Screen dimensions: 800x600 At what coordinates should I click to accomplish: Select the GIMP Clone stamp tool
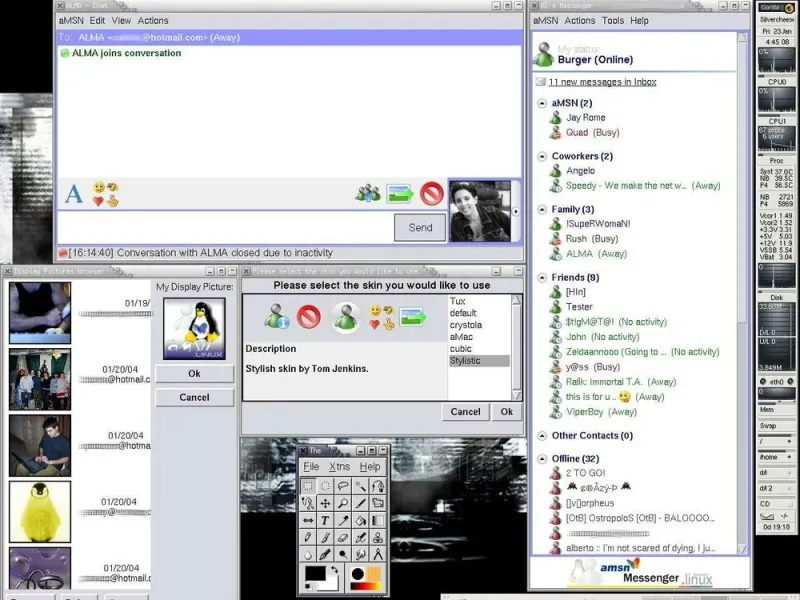[x=378, y=537]
